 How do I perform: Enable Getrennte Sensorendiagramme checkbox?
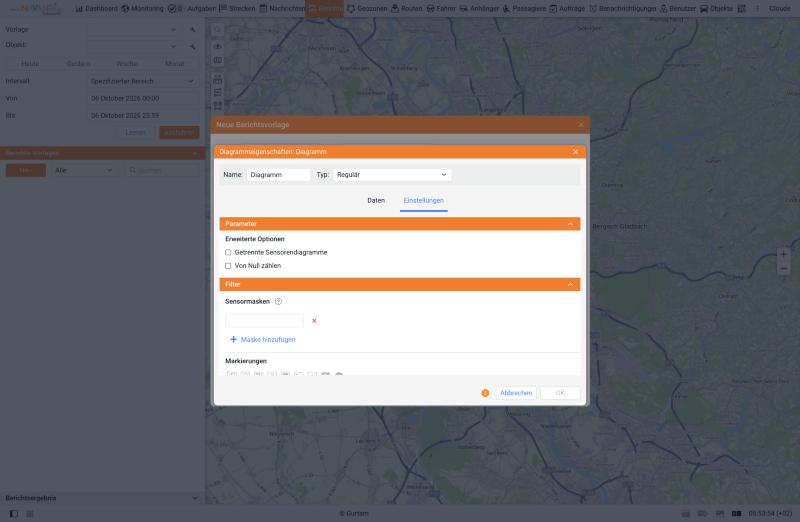click(228, 253)
